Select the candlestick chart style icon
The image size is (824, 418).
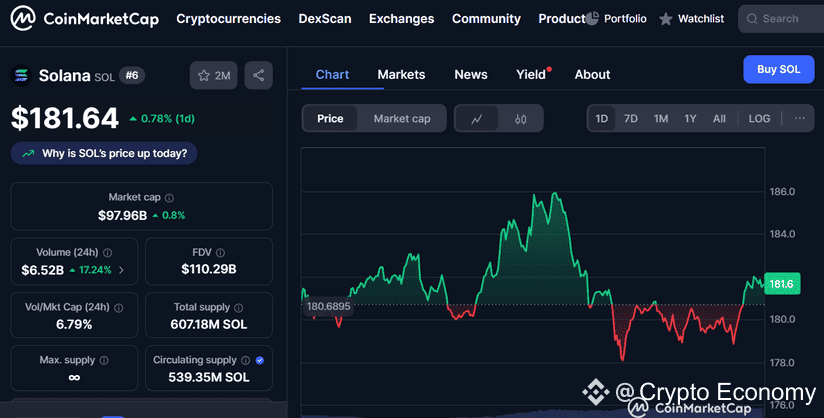[x=520, y=119]
